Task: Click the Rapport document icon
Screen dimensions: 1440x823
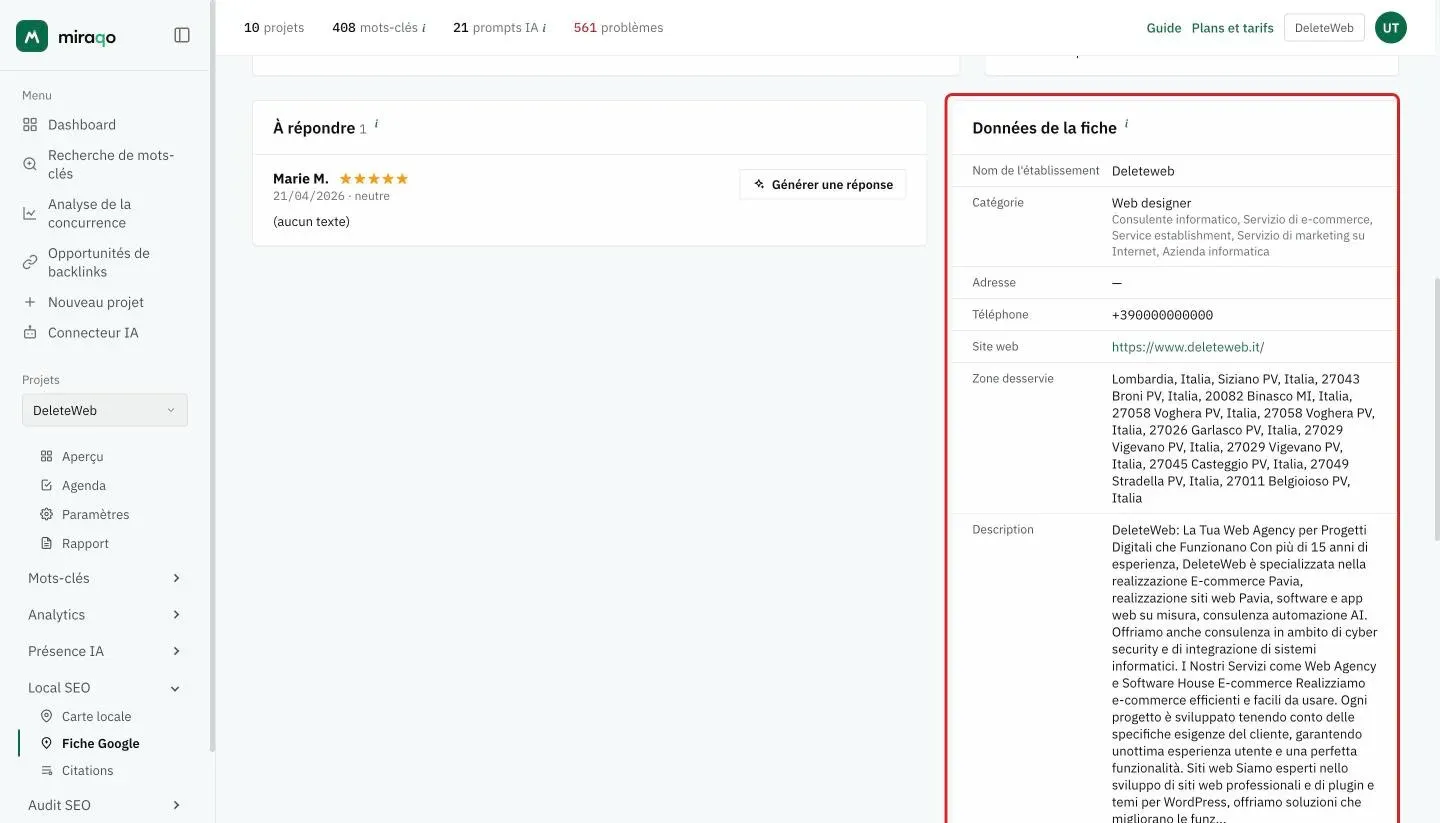Action: pos(46,543)
